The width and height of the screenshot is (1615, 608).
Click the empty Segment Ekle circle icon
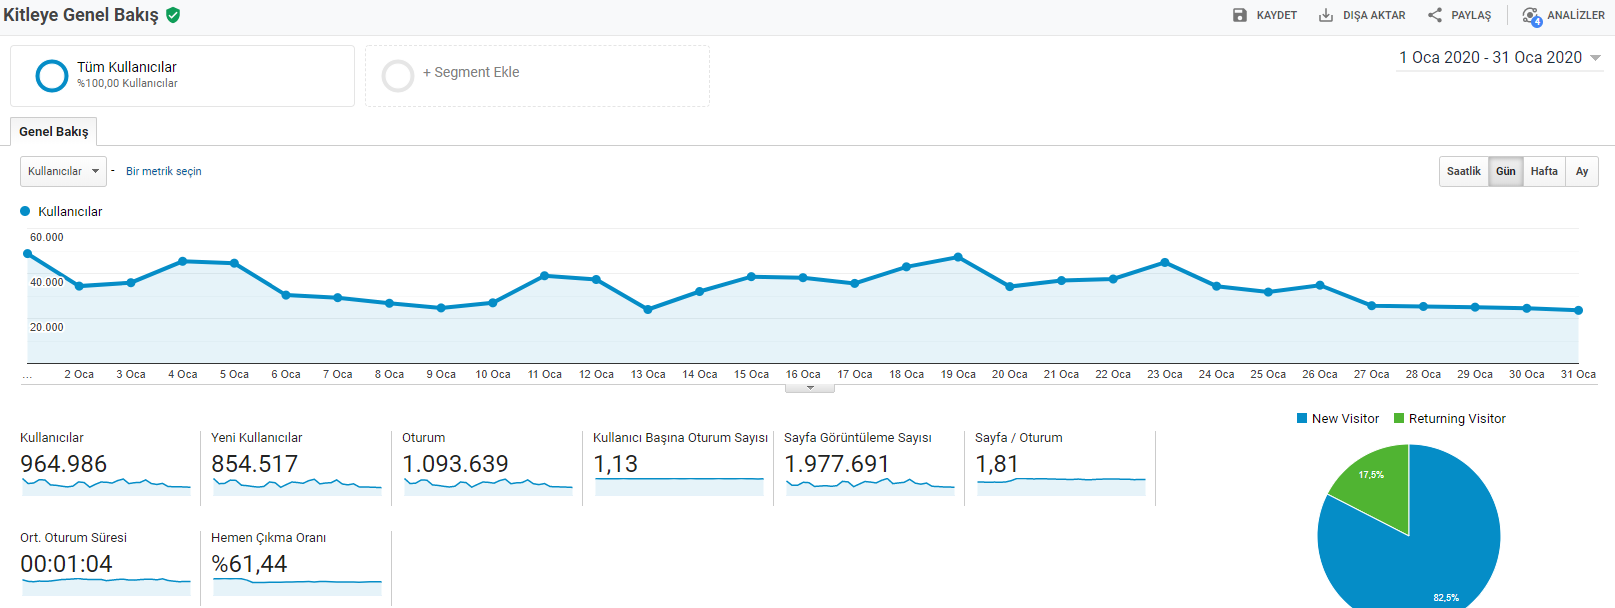click(398, 76)
